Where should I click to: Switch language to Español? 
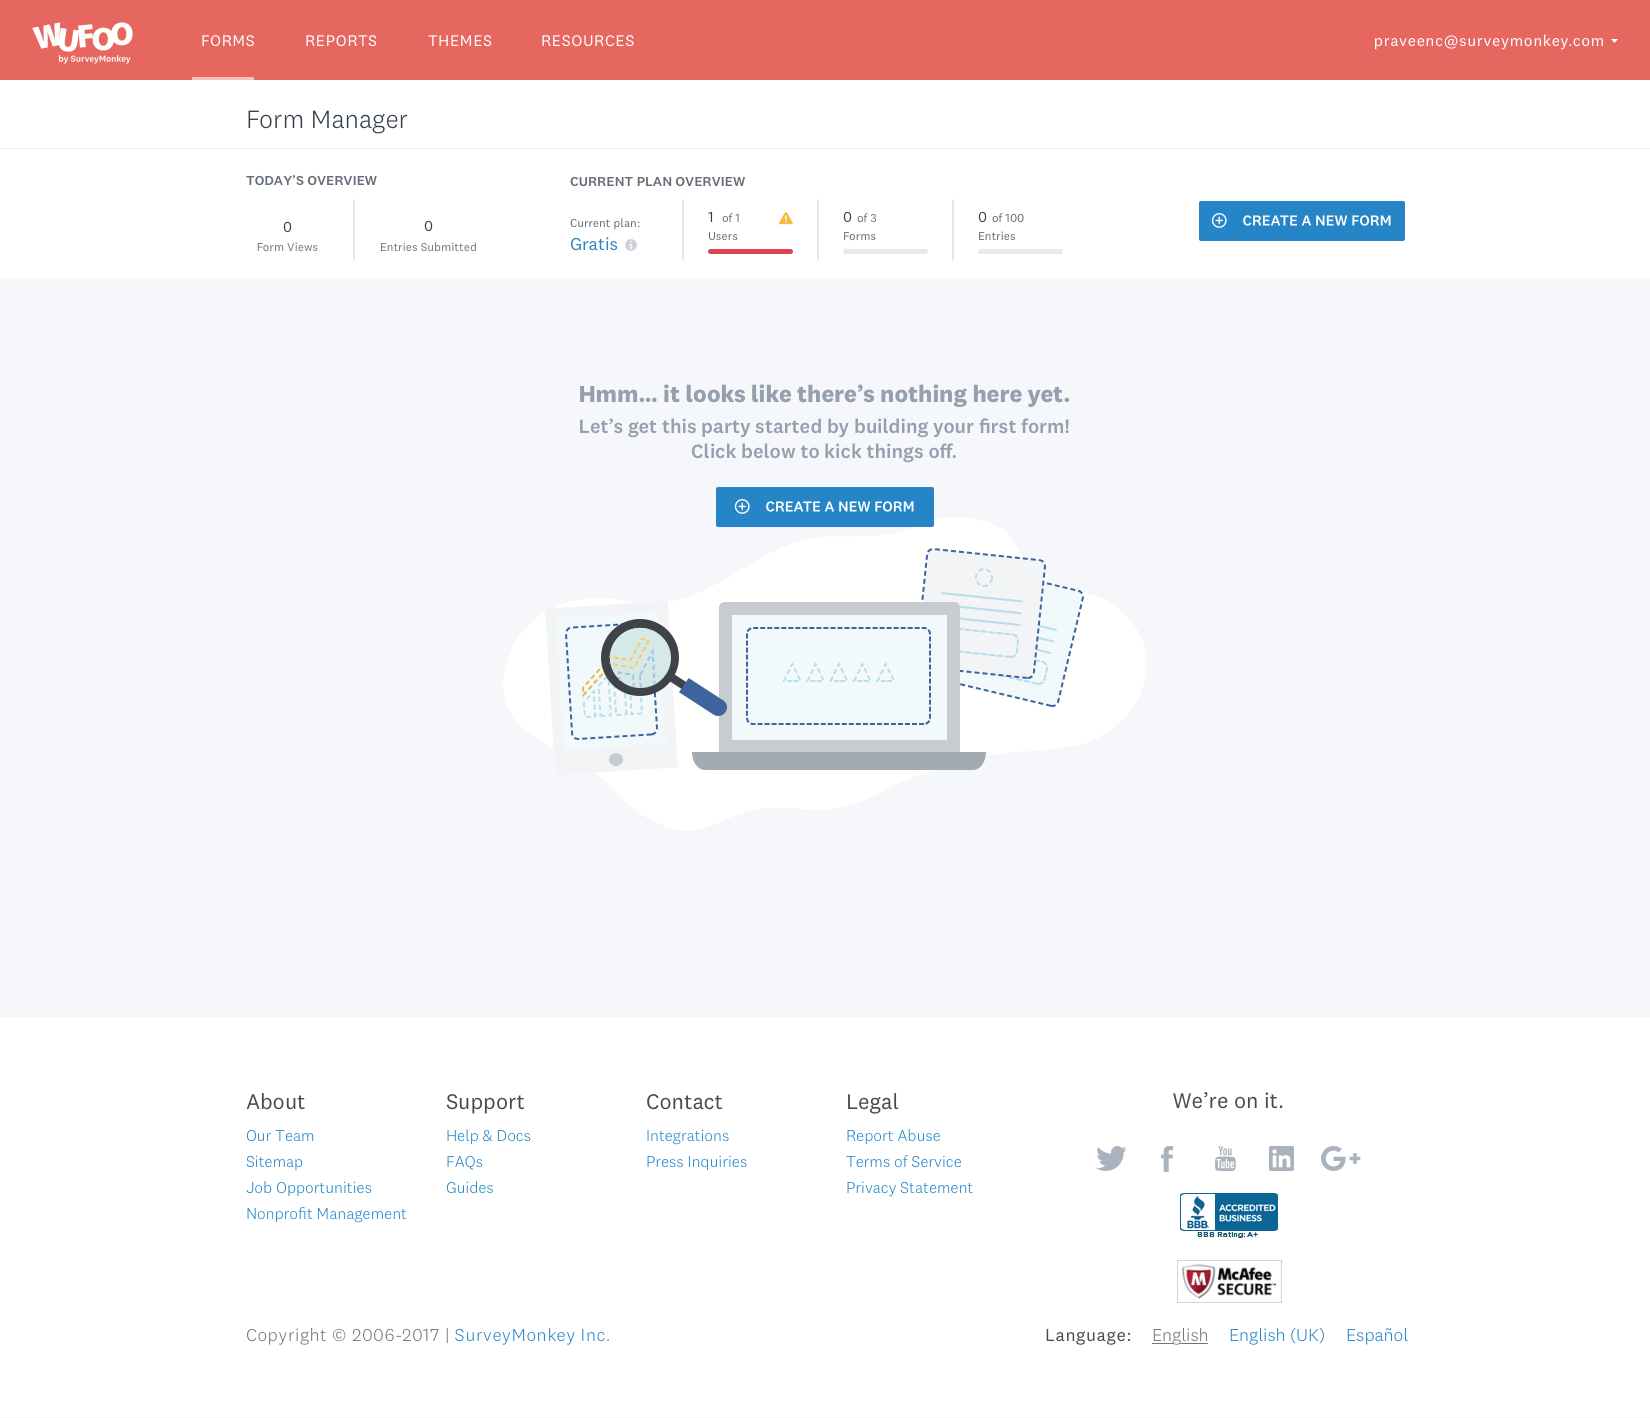pos(1377,1335)
